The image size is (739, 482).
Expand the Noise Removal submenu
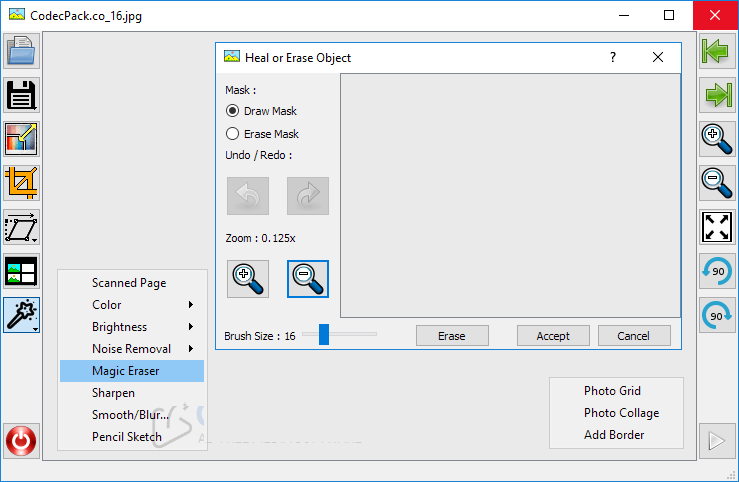132,349
